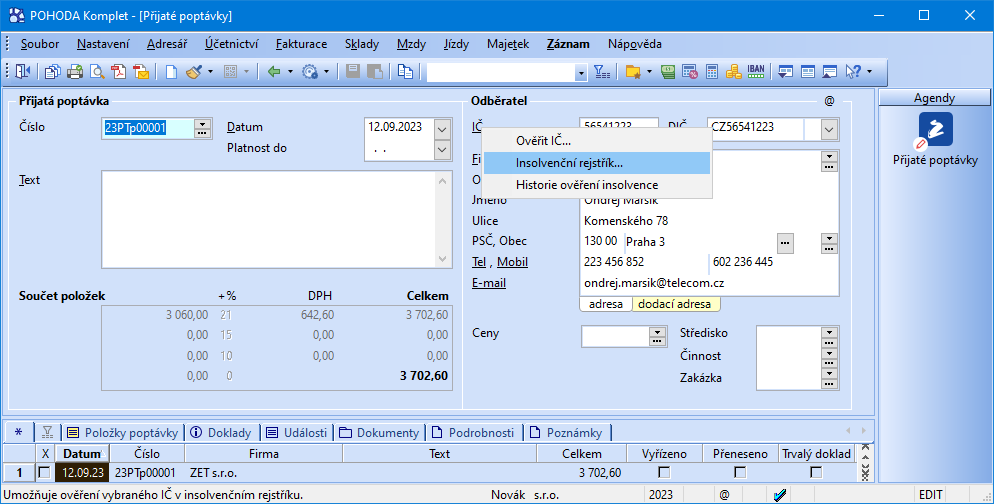Click the funnel filter toolbar icon
This screenshot has width=994, height=504.
point(602,72)
